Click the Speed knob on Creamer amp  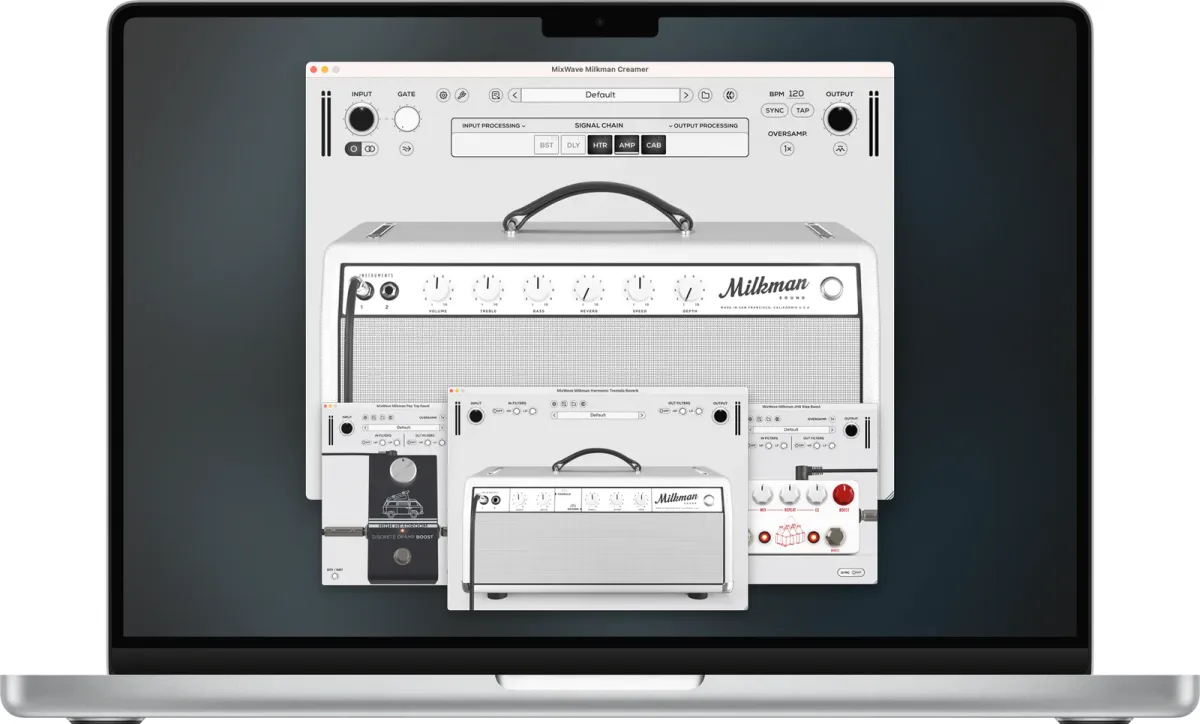point(639,290)
